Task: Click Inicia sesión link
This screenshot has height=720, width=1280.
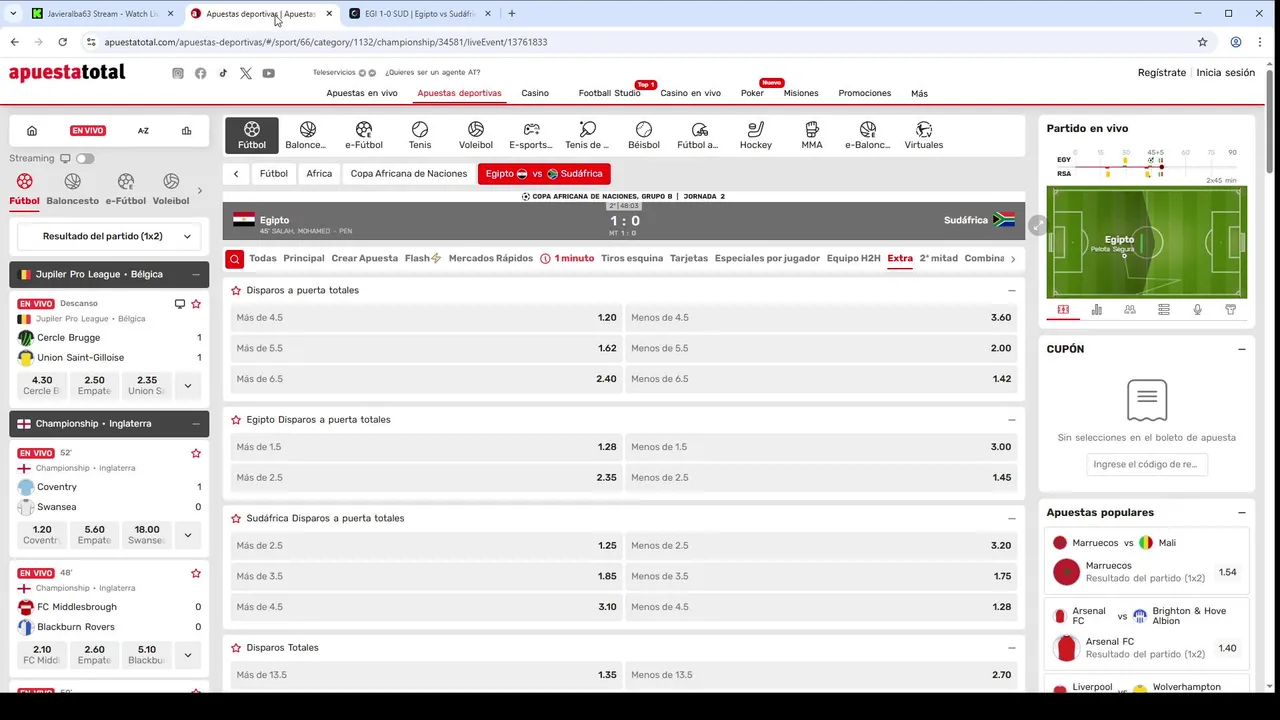Action: [x=1226, y=73]
